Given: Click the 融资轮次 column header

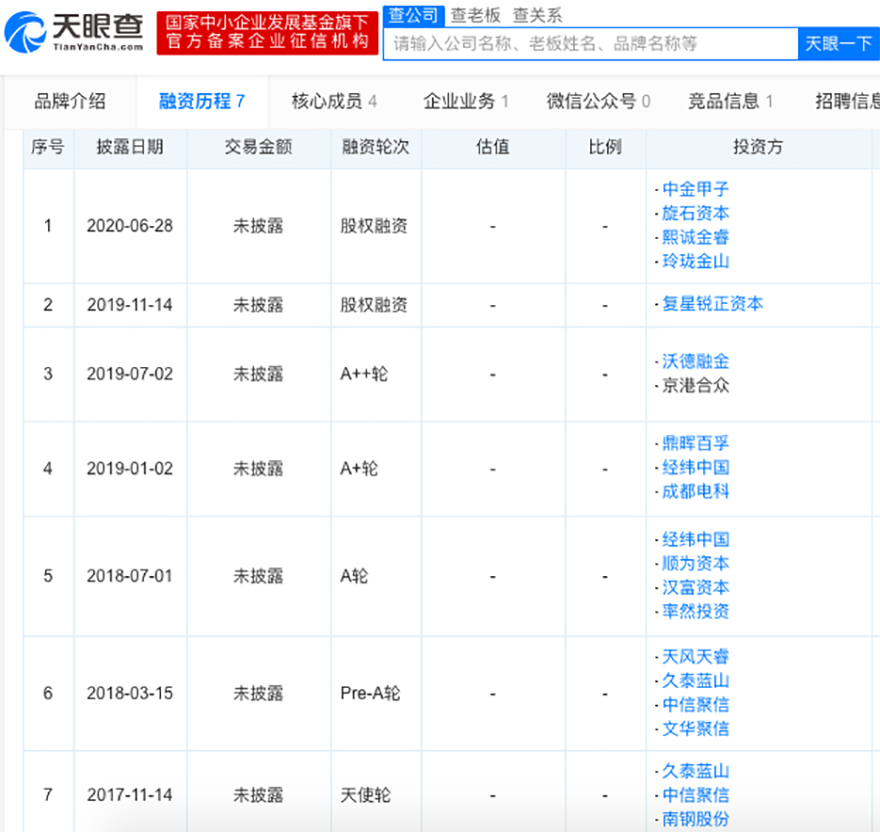Looking at the screenshot, I should point(375,147).
